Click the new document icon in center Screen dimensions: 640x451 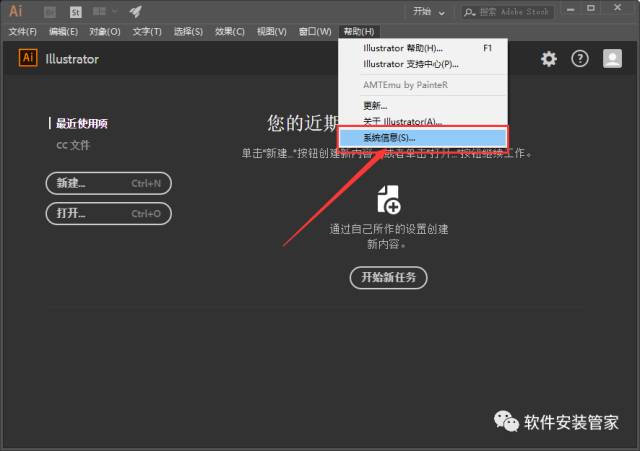[x=389, y=199]
